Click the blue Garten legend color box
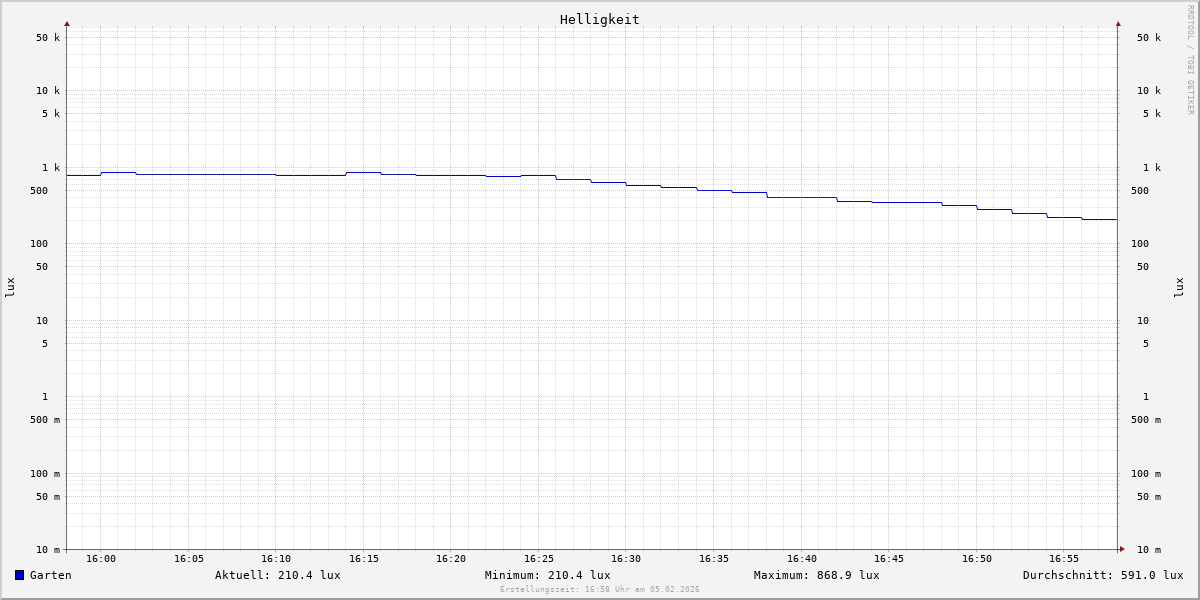1200x600 pixels. click(19, 575)
